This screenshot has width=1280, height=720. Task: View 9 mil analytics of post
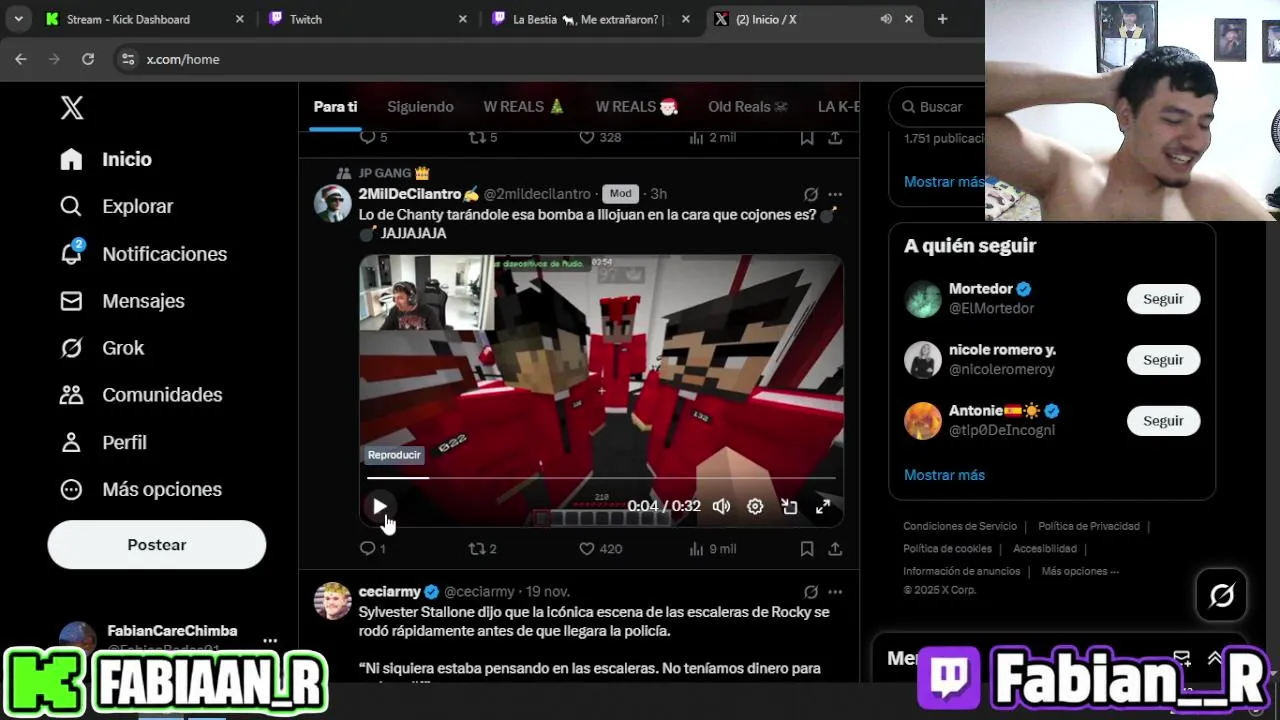click(713, 548)
